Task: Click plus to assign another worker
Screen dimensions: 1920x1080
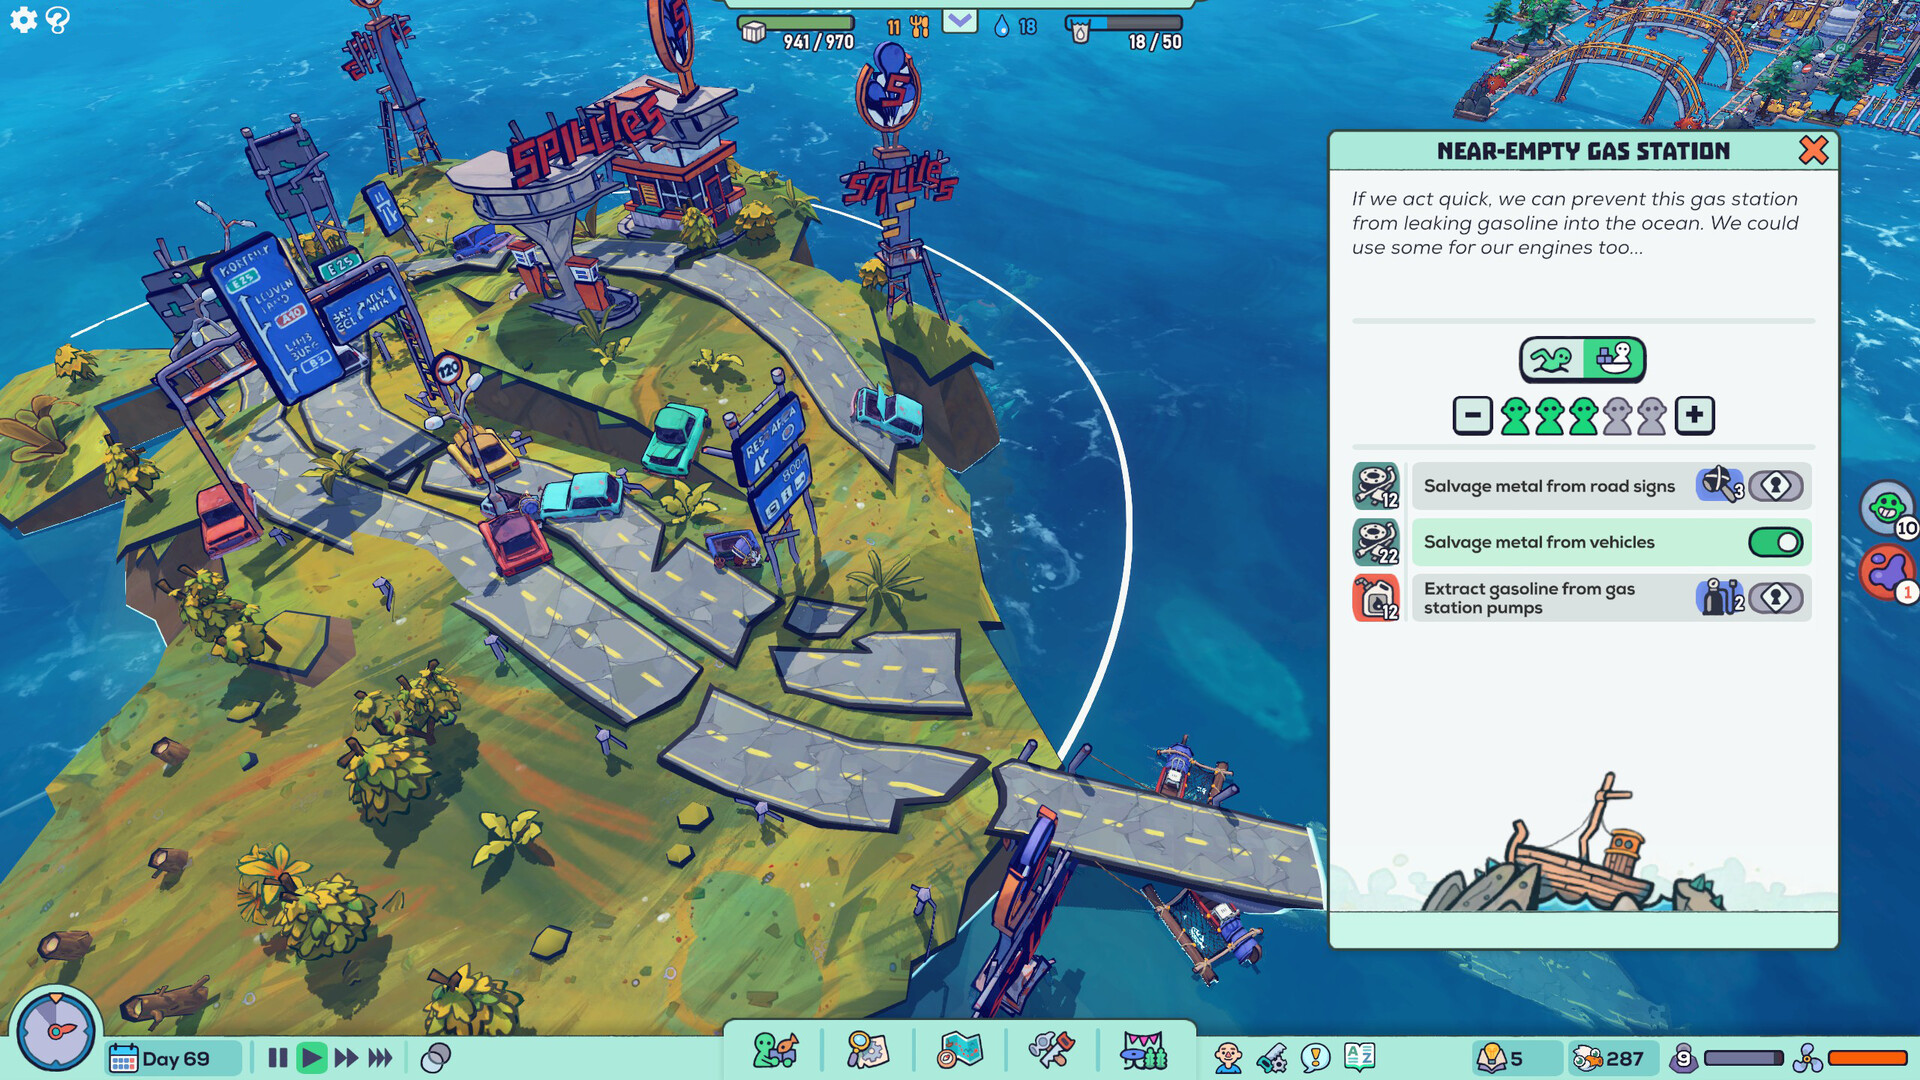Action: tap(1696, 414)
